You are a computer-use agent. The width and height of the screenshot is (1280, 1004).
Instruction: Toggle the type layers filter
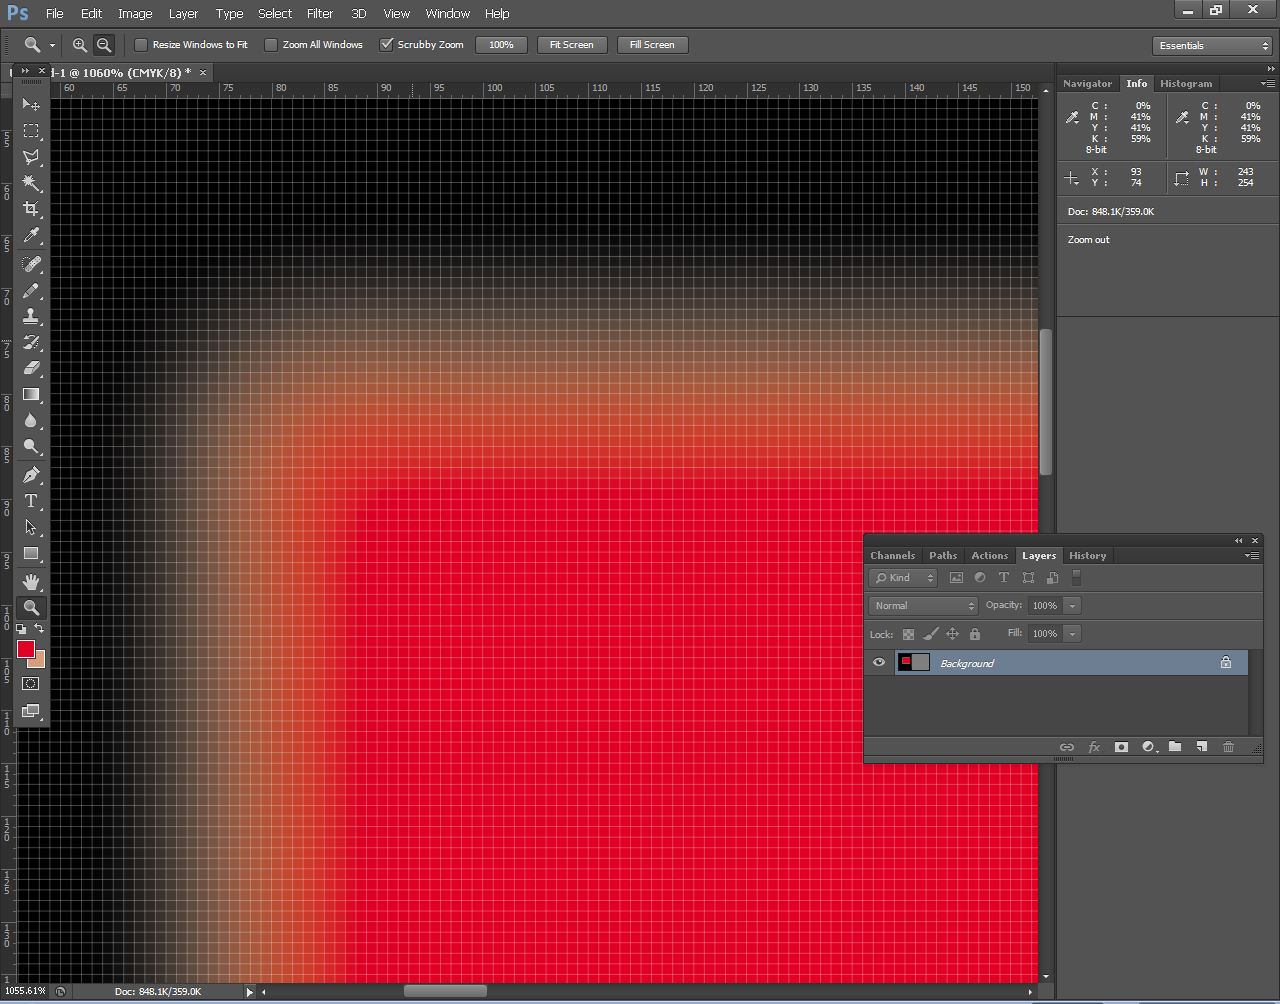(1004, 578)
